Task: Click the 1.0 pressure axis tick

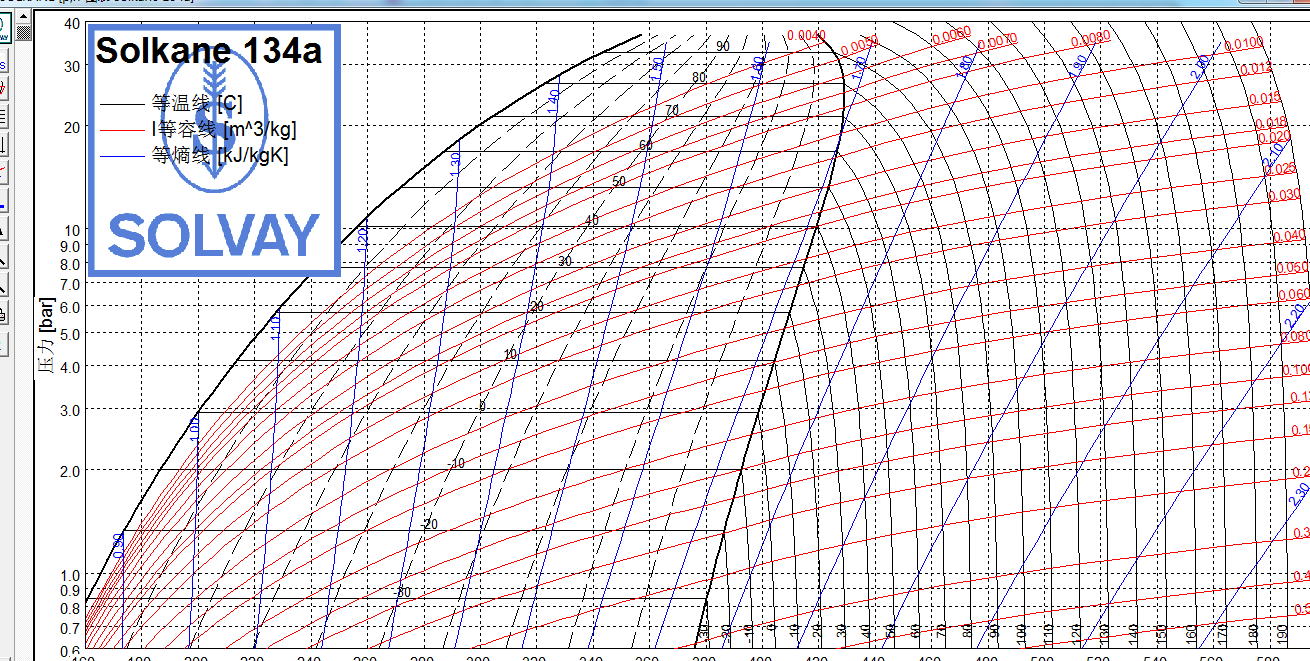Action: pyautogui.click(x=69, y=575)
